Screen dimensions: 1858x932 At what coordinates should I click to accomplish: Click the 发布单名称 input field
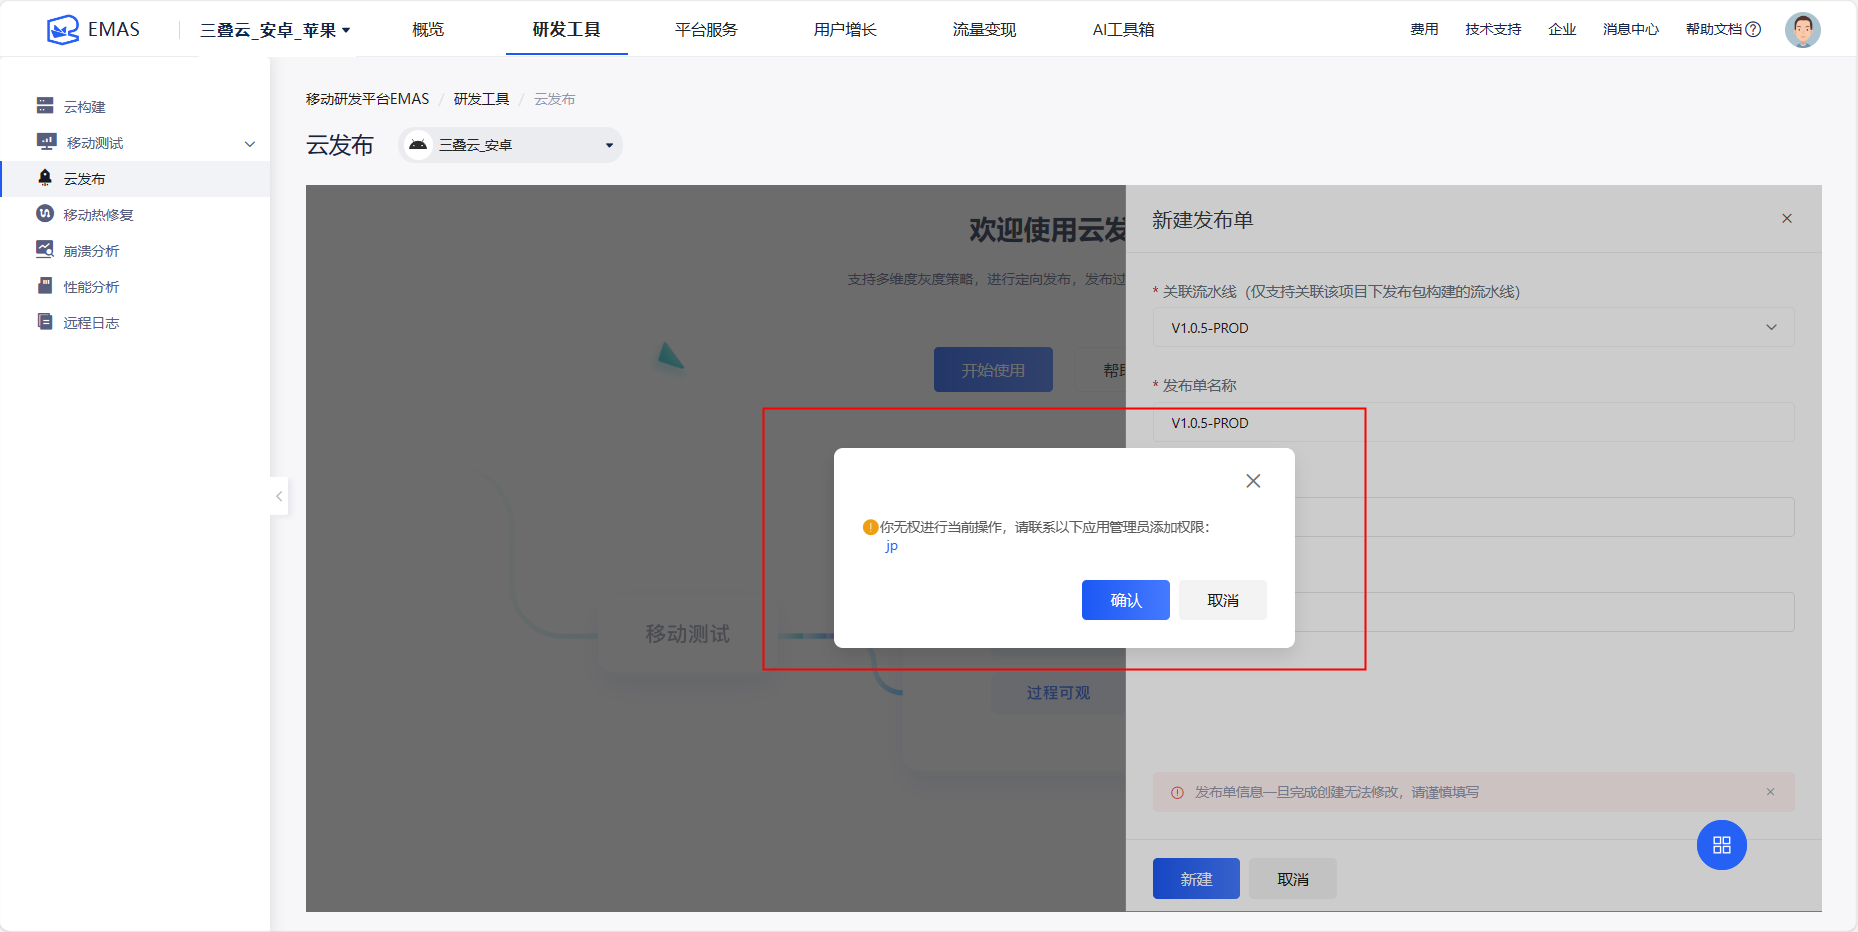pyautogui.click(x=1473, y=422)
